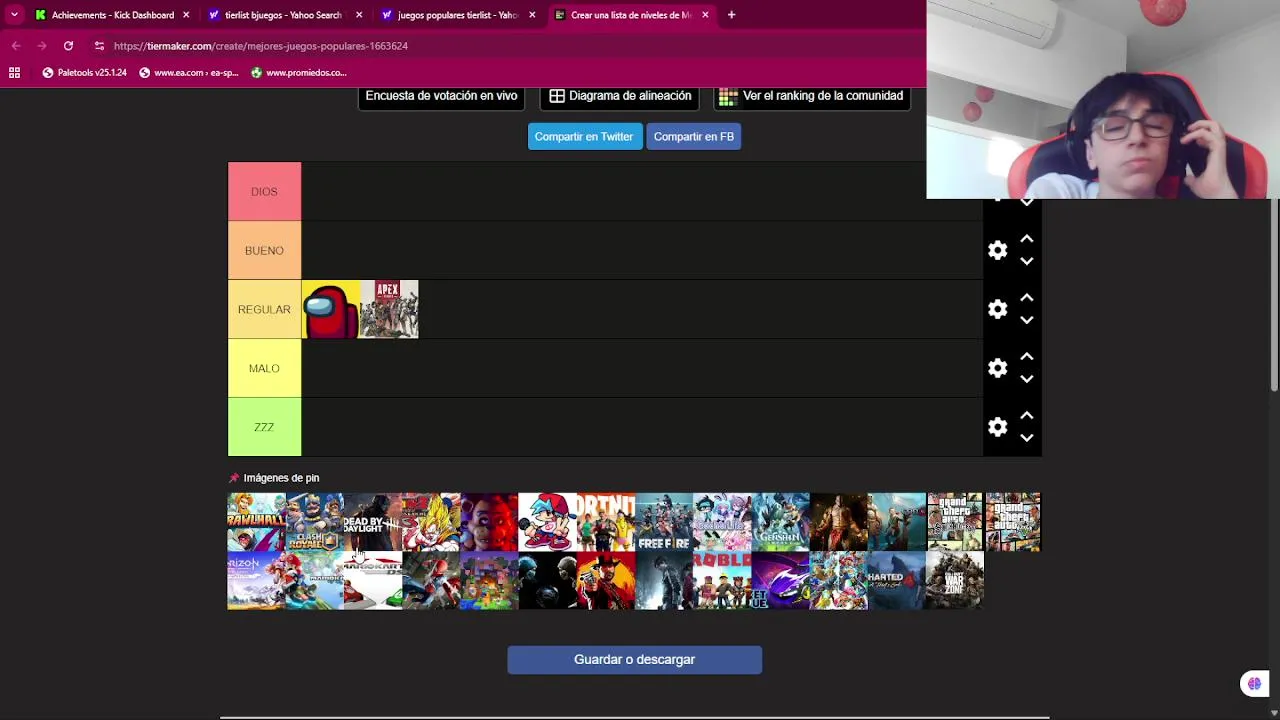
Task: Select the Red Dead Redemption thumbnail
Action: [x=605, y=580]
